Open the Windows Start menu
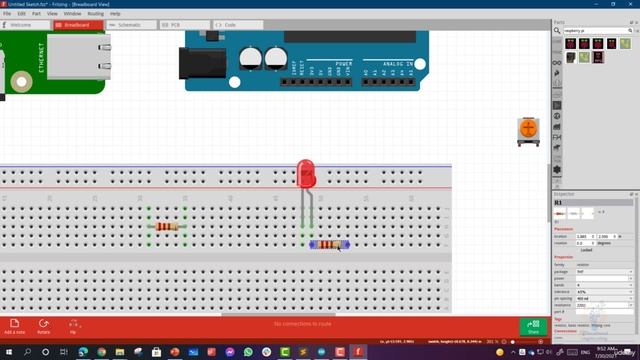This screenshot has width=640, height=360. (x=9, y=352)
